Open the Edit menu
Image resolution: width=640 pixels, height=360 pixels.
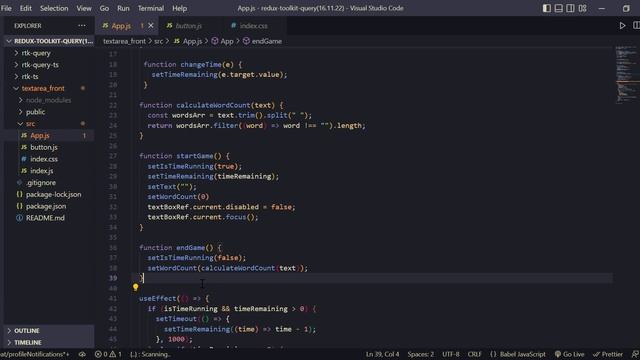(25, 8)
